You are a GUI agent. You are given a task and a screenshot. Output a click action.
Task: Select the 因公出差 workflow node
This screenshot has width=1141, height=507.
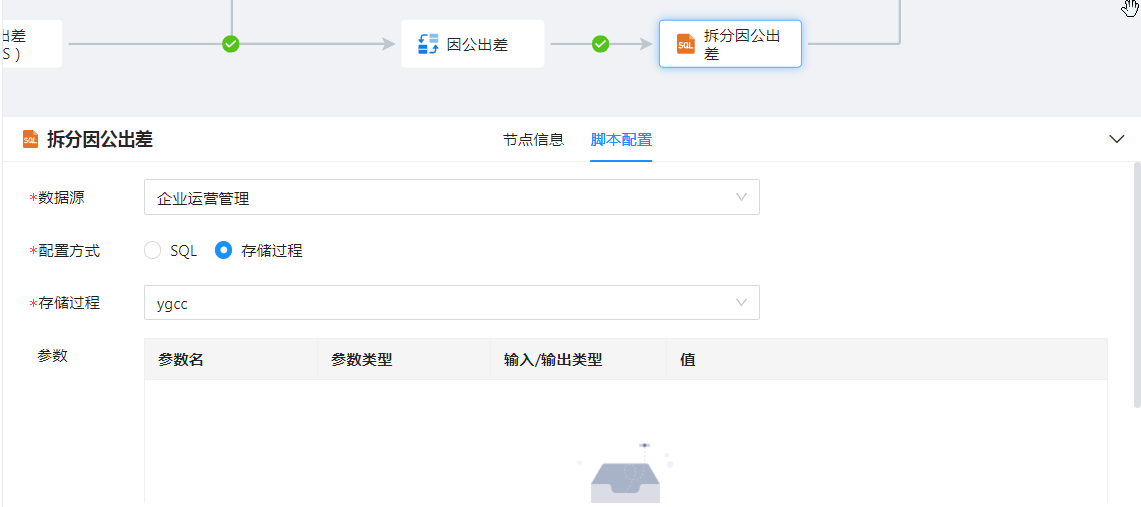point(473,44)
